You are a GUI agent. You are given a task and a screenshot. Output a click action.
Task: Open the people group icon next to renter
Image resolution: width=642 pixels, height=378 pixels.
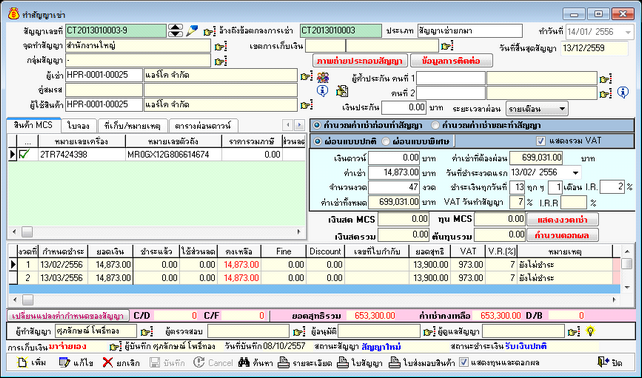[x=323, y=77]
